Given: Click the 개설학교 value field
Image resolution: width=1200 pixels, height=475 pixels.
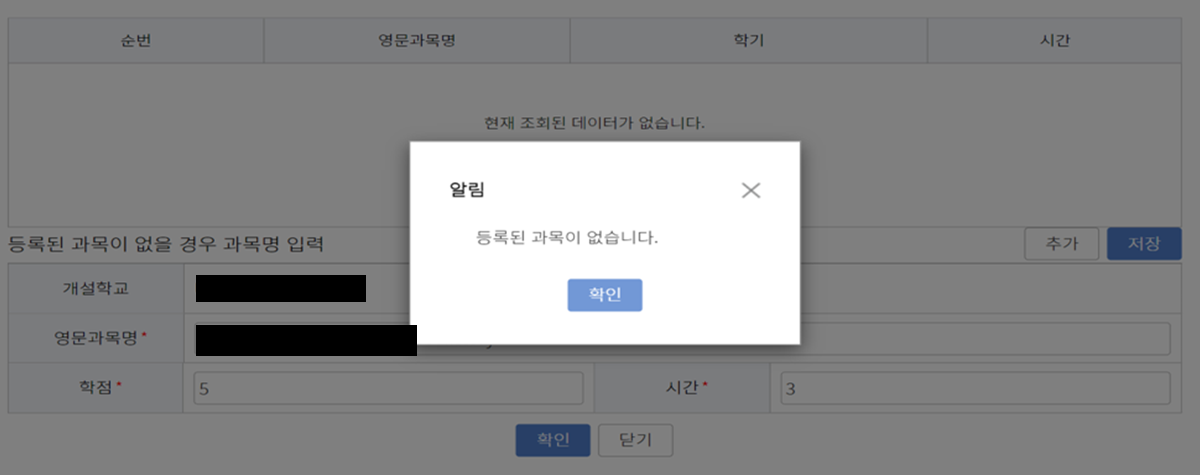Looking at the screenshot, I should pos(281,289).
